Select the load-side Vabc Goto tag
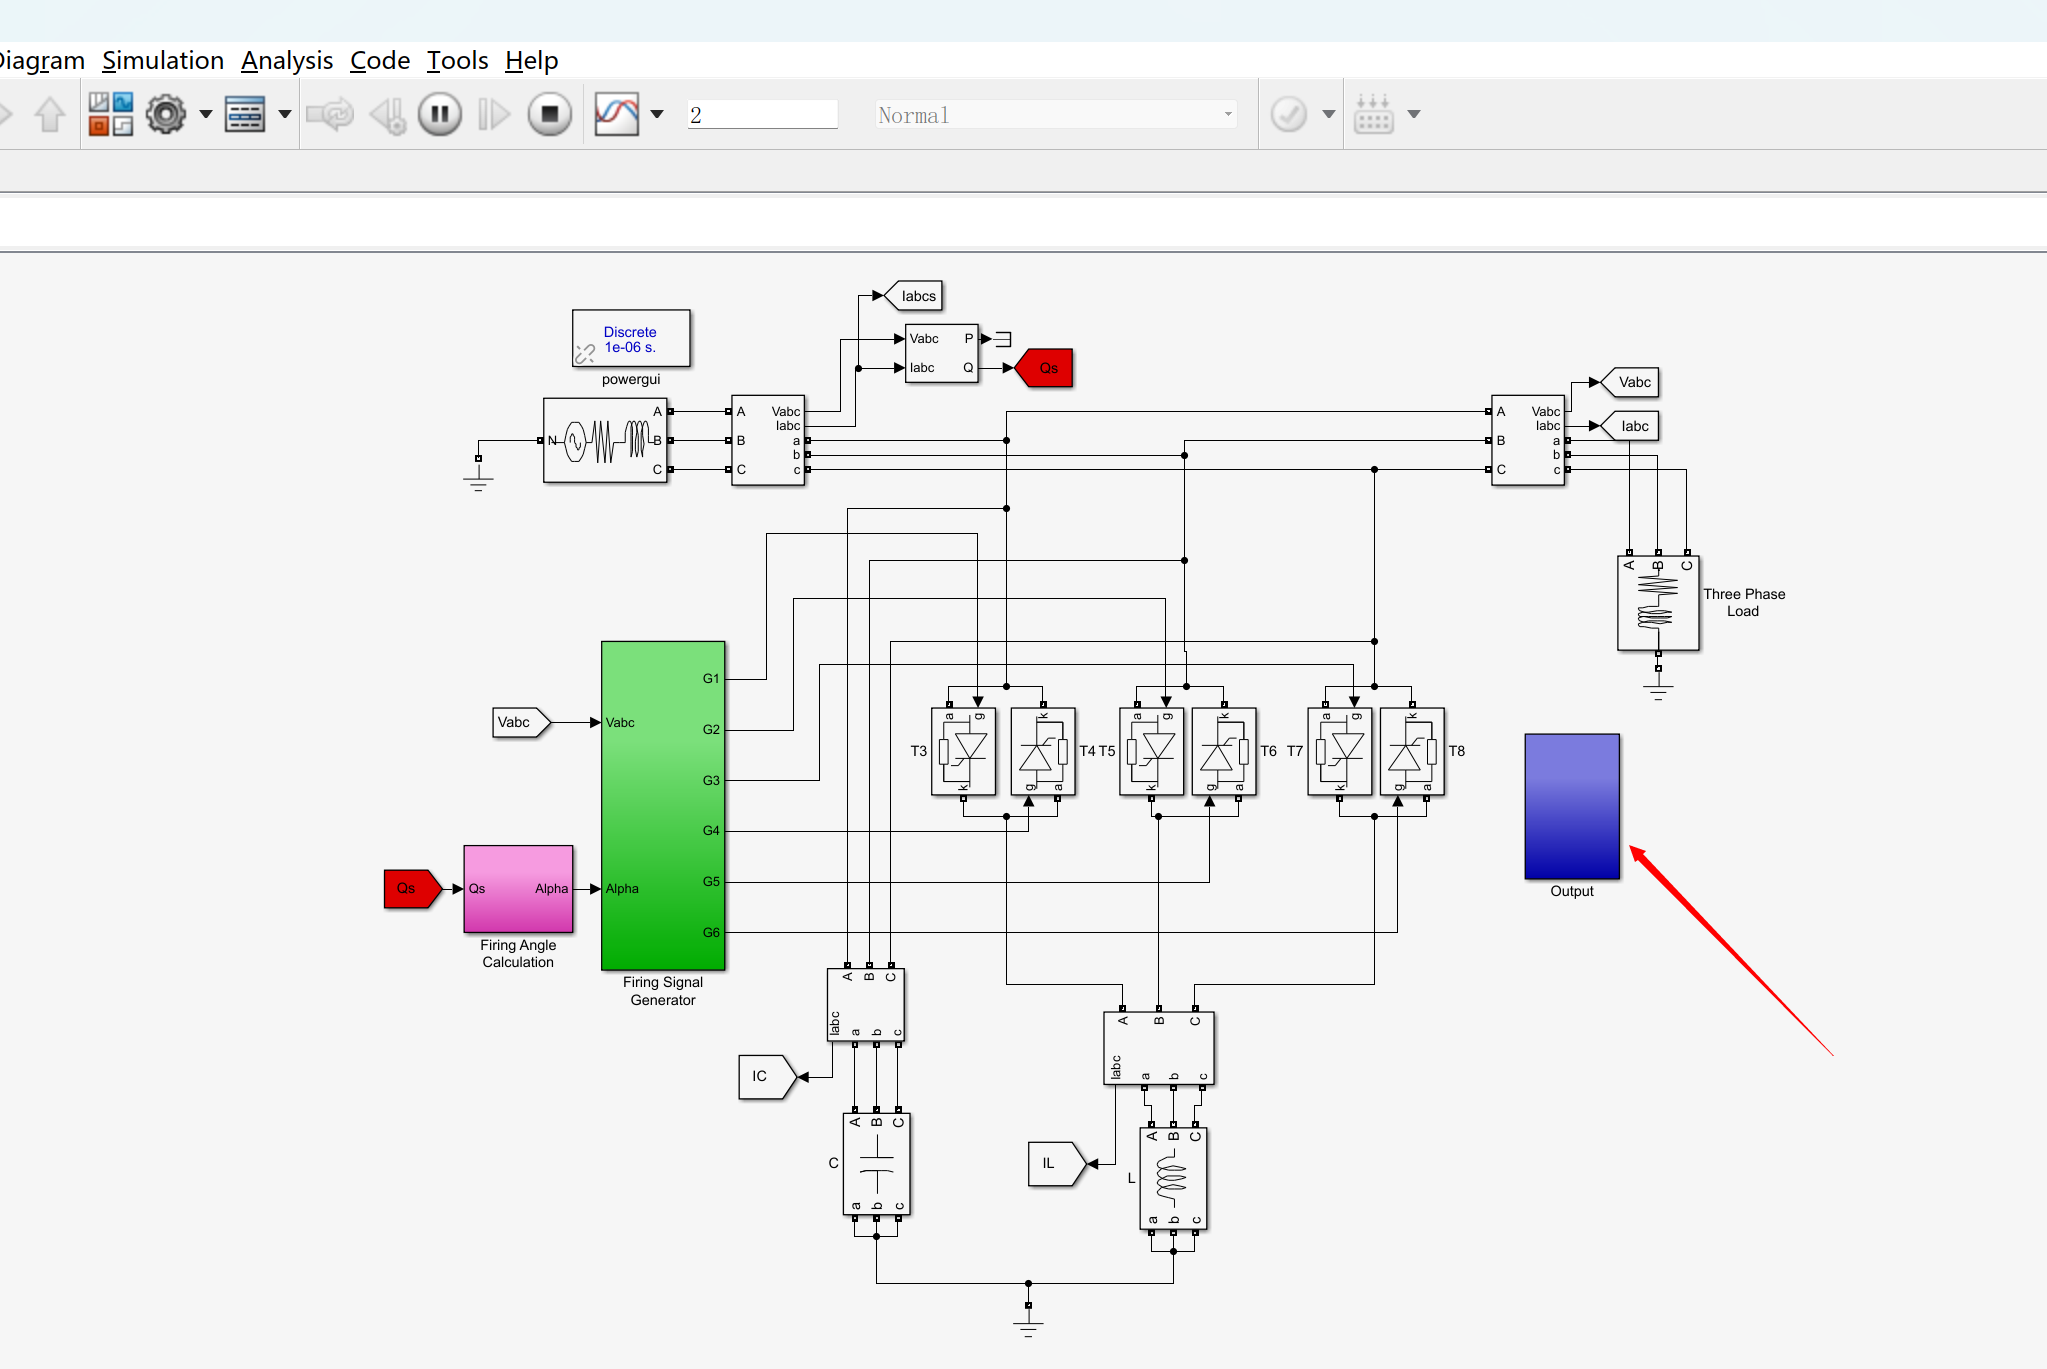The height and width of the screenshot is (1369, 2047). coord(1630,382)
